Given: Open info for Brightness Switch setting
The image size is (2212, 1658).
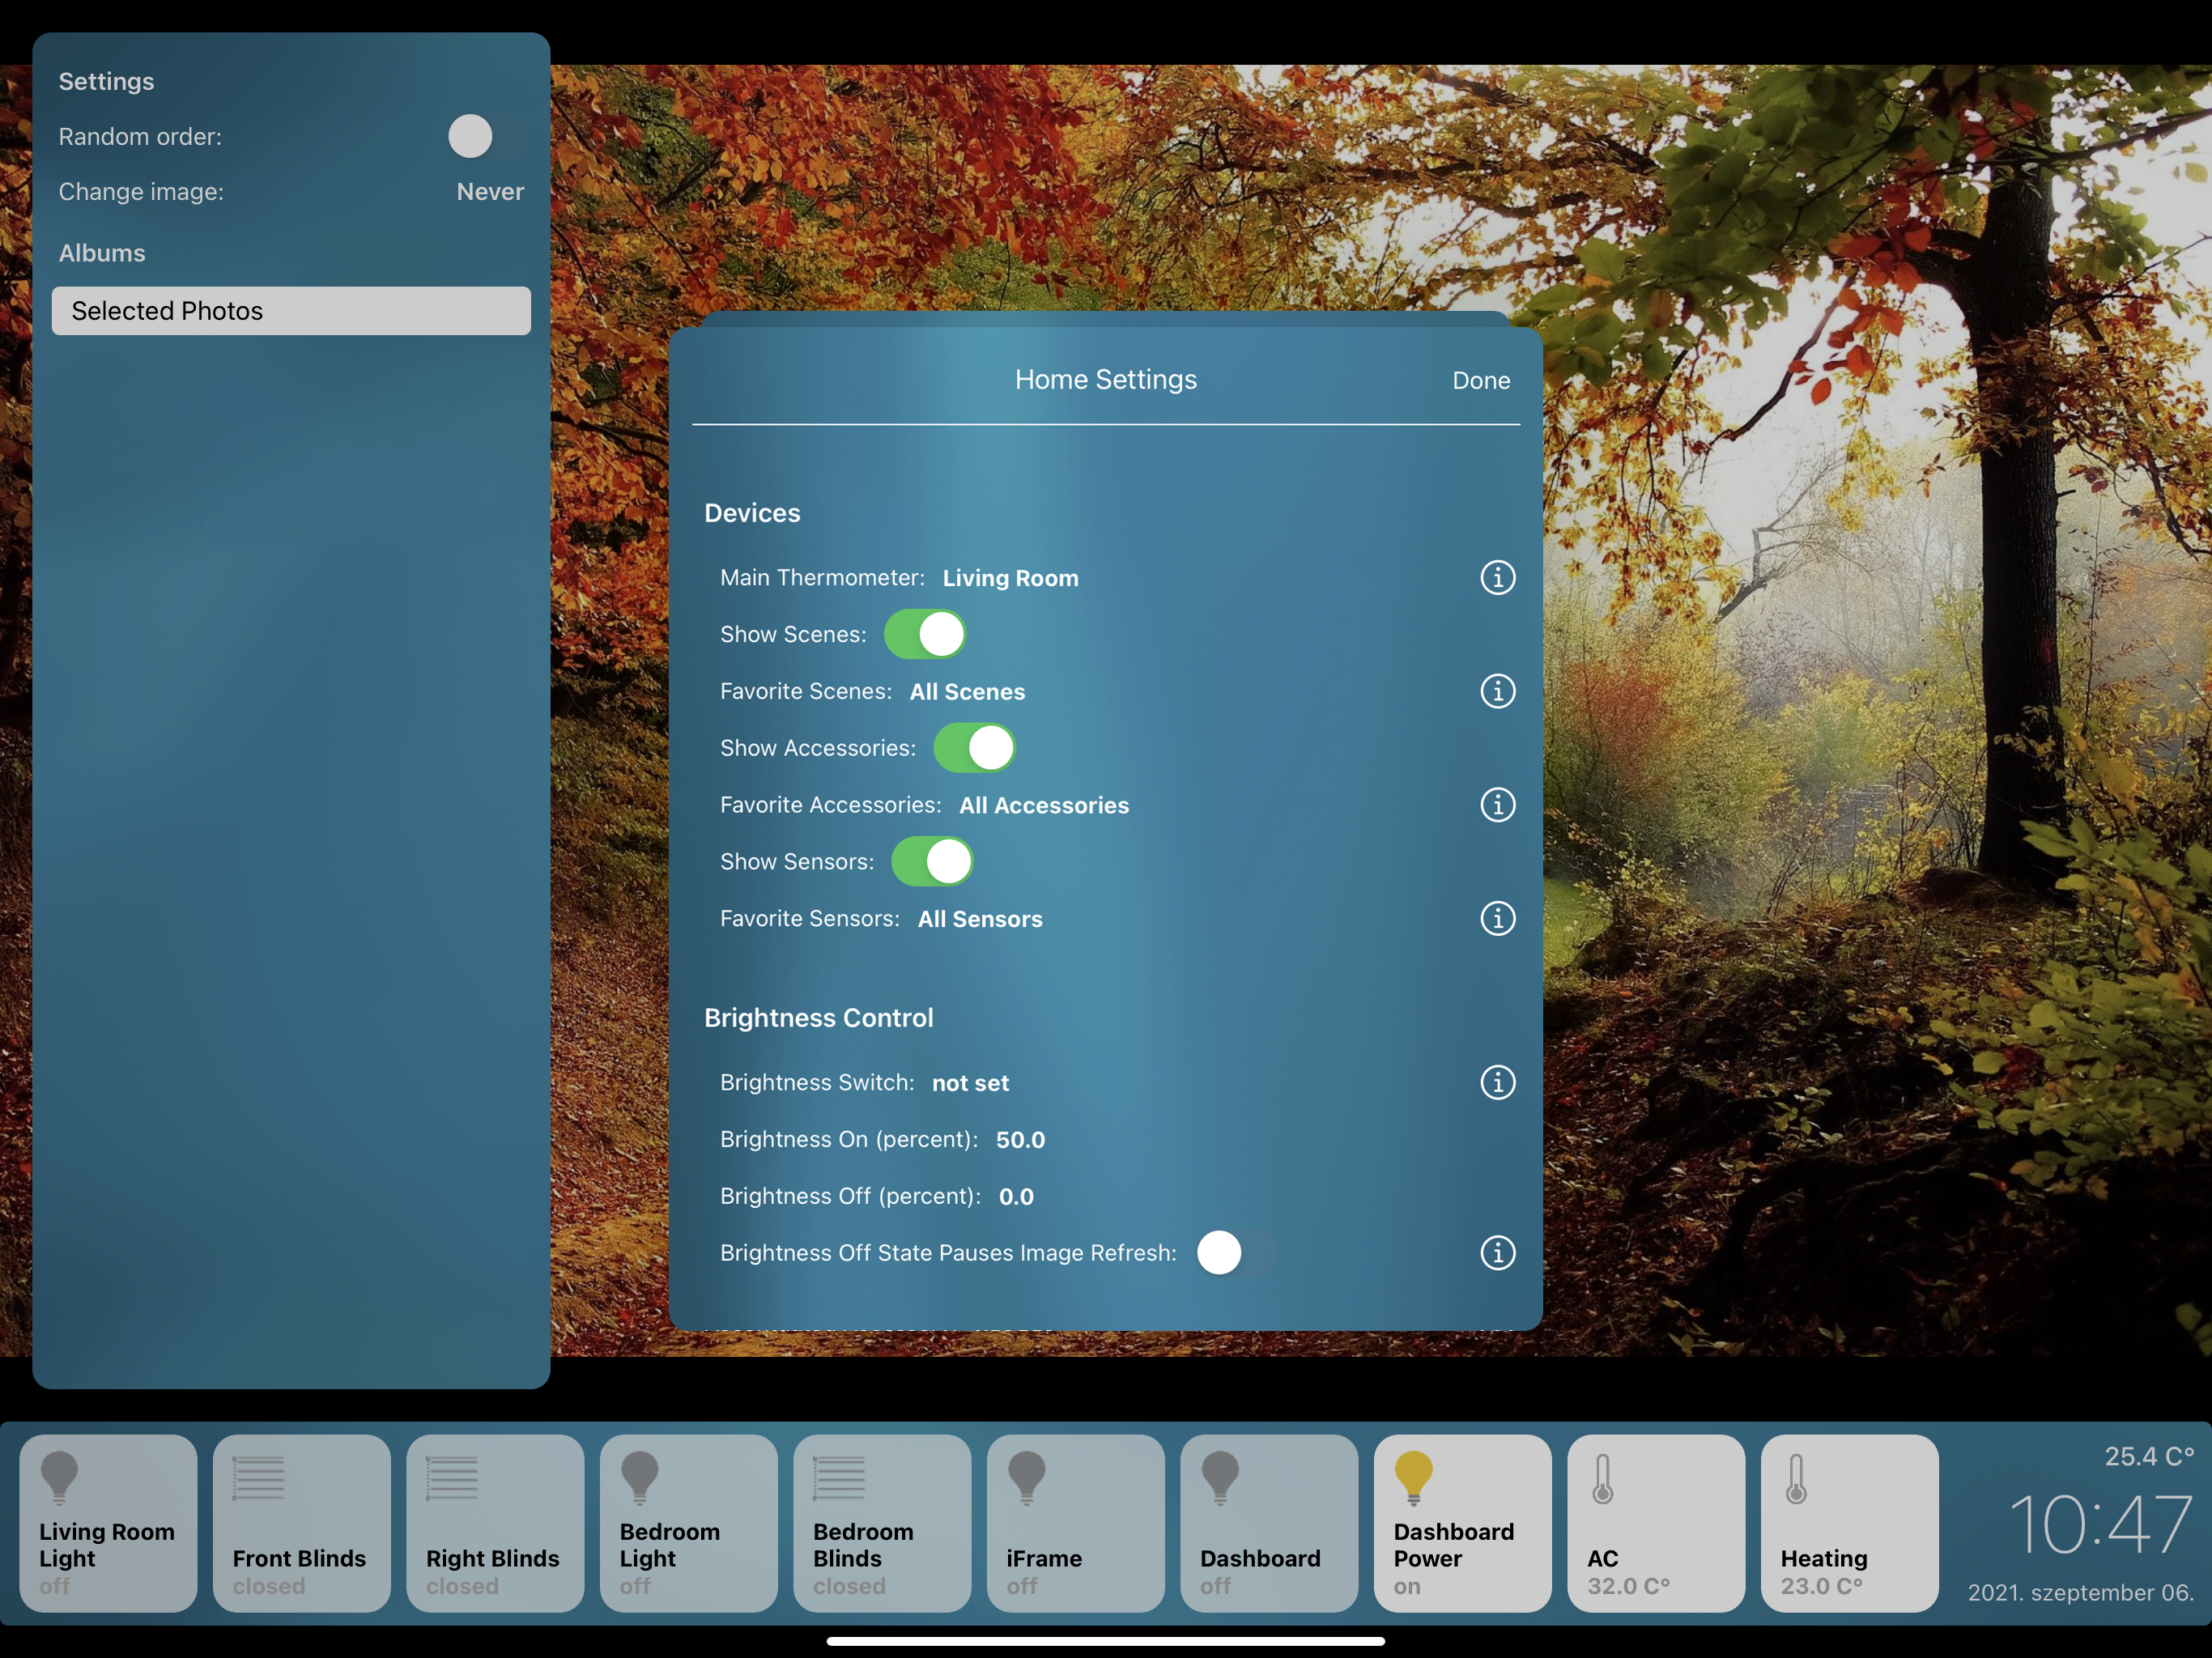Looking at the screenshot, I should point(1497,1082).
